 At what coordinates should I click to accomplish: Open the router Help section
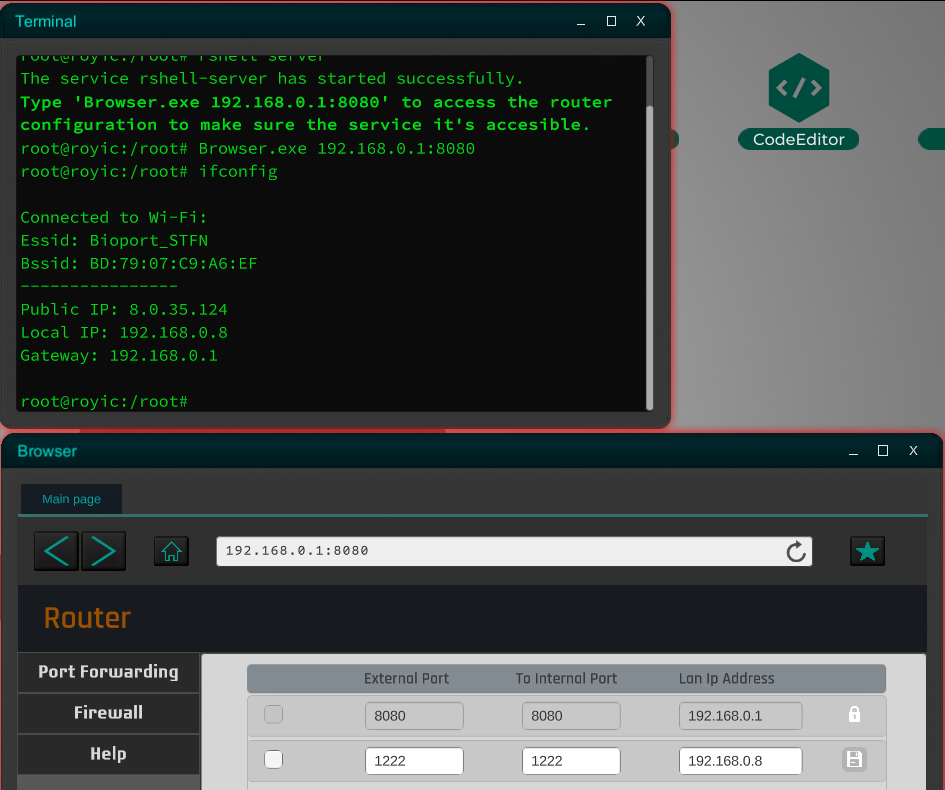tap(108, 754)
